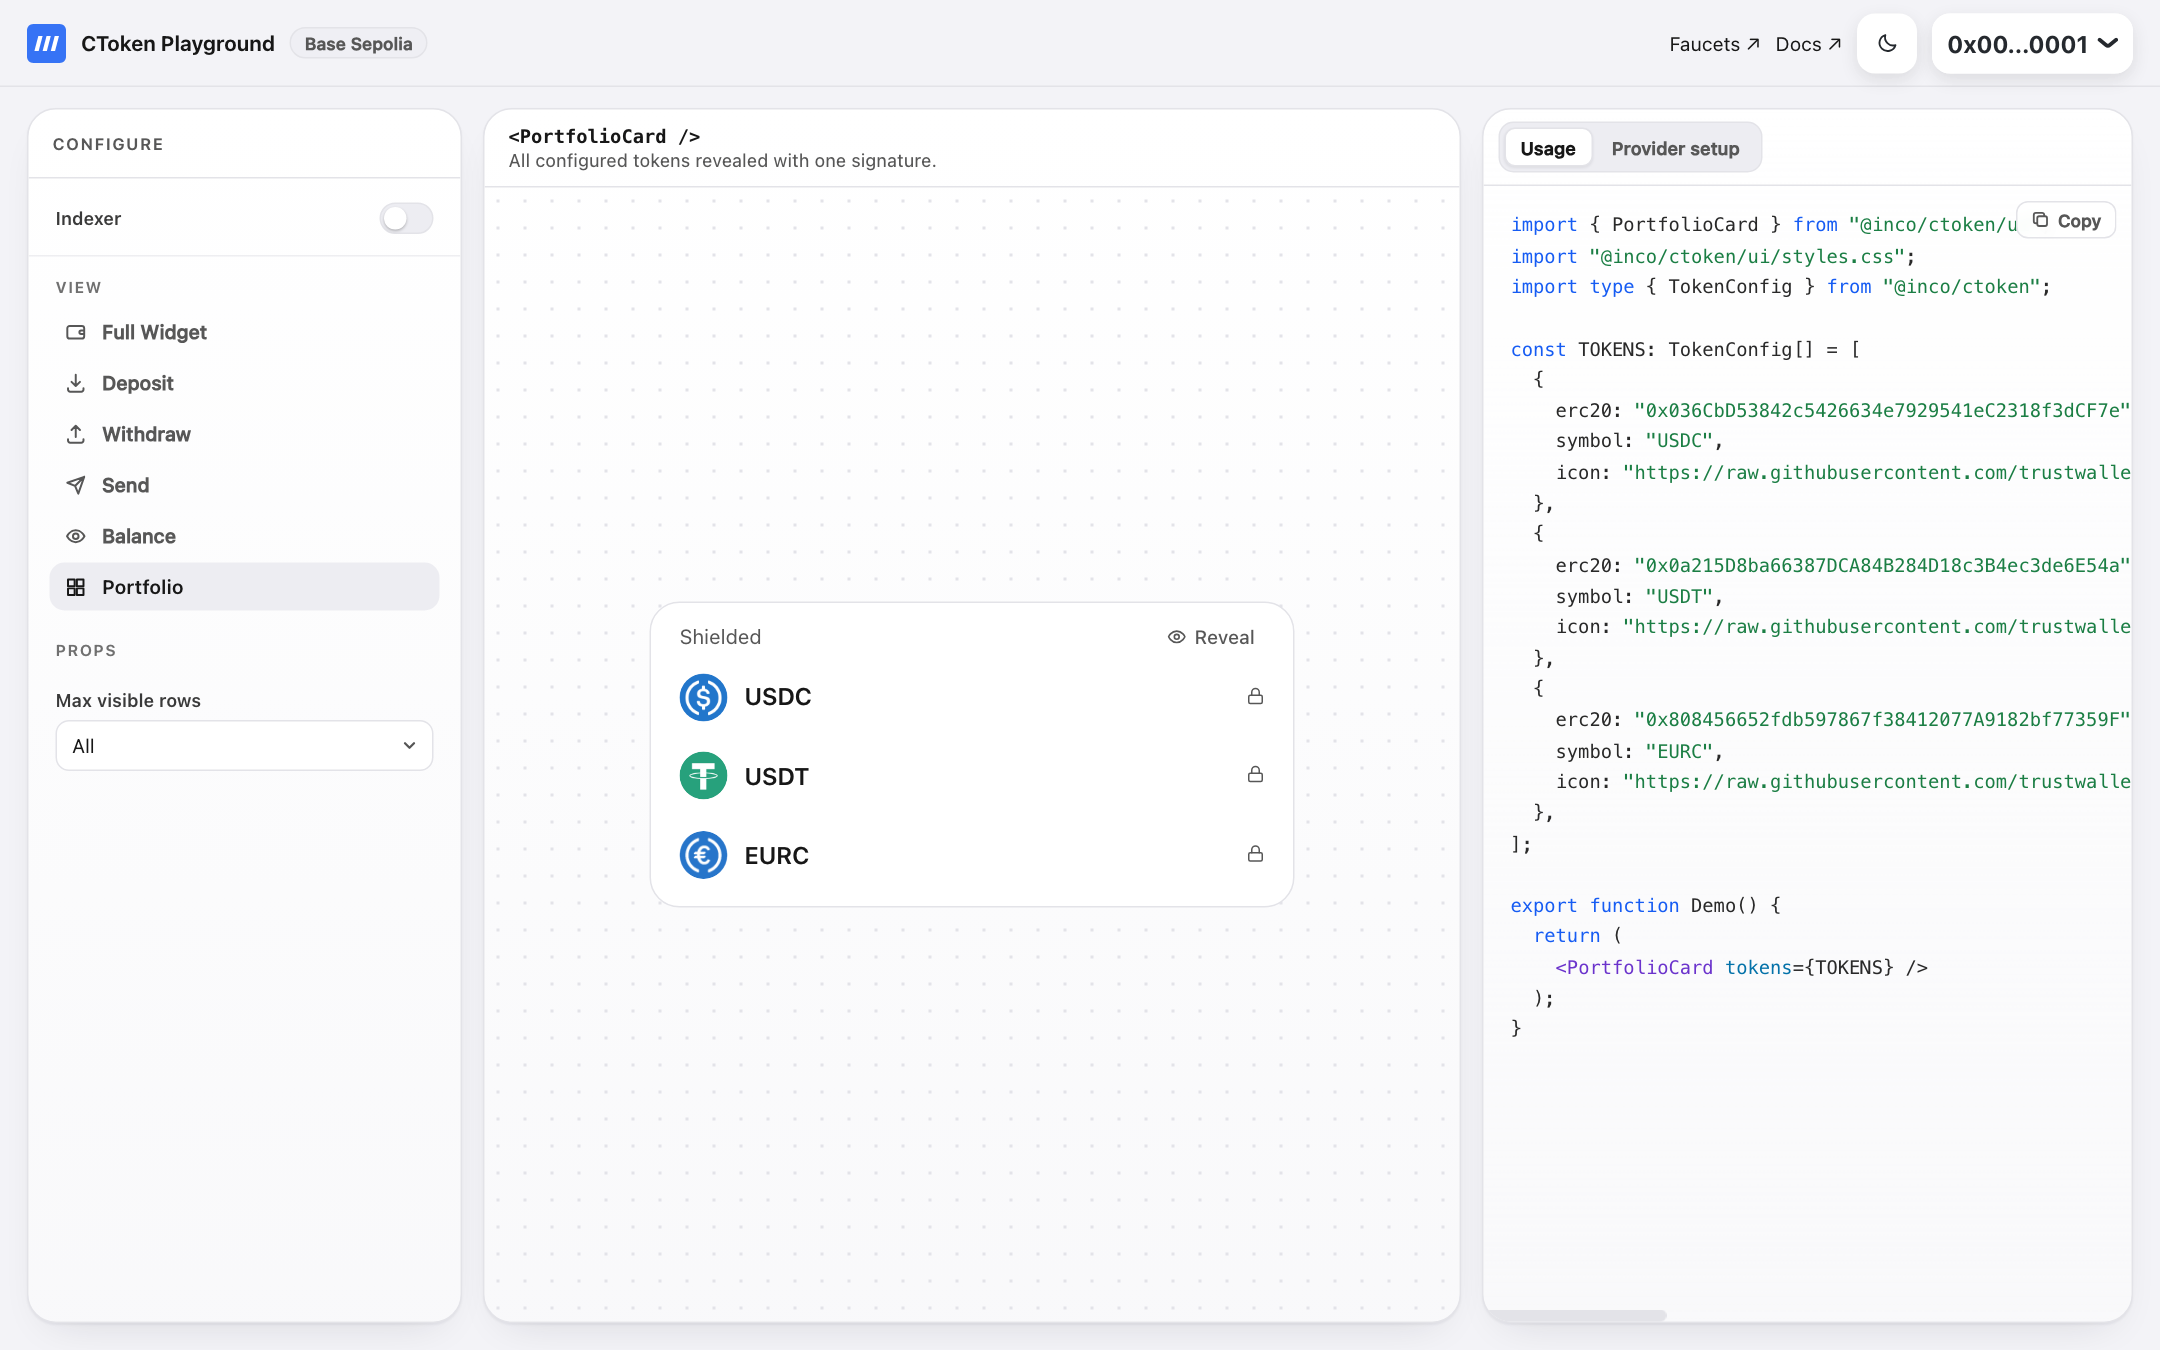
Task: Click the EURC token name
Action: coord(777,855)
